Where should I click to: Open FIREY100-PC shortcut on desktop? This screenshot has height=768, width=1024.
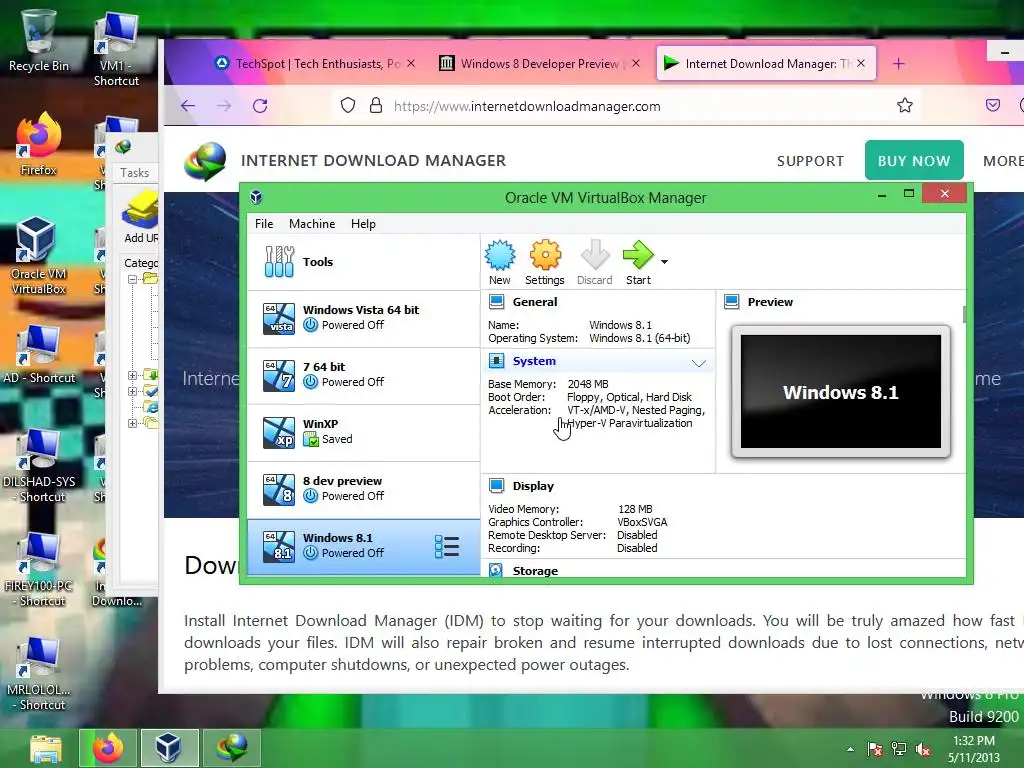[x=39, y=569]
